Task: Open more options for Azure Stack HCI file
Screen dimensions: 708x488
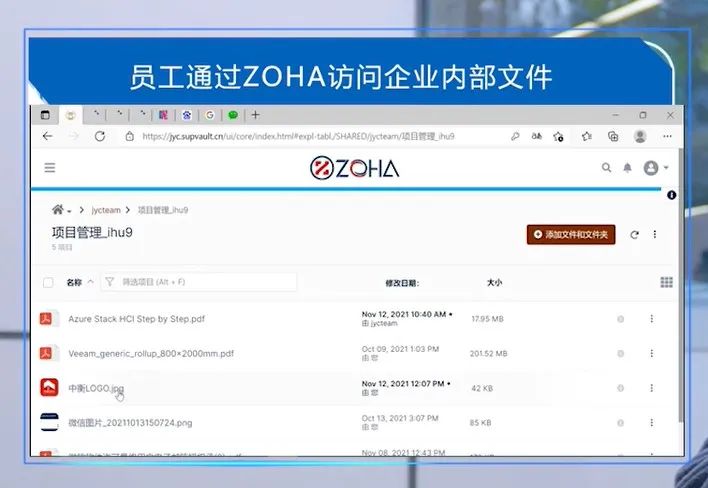Action: [651, 319]
